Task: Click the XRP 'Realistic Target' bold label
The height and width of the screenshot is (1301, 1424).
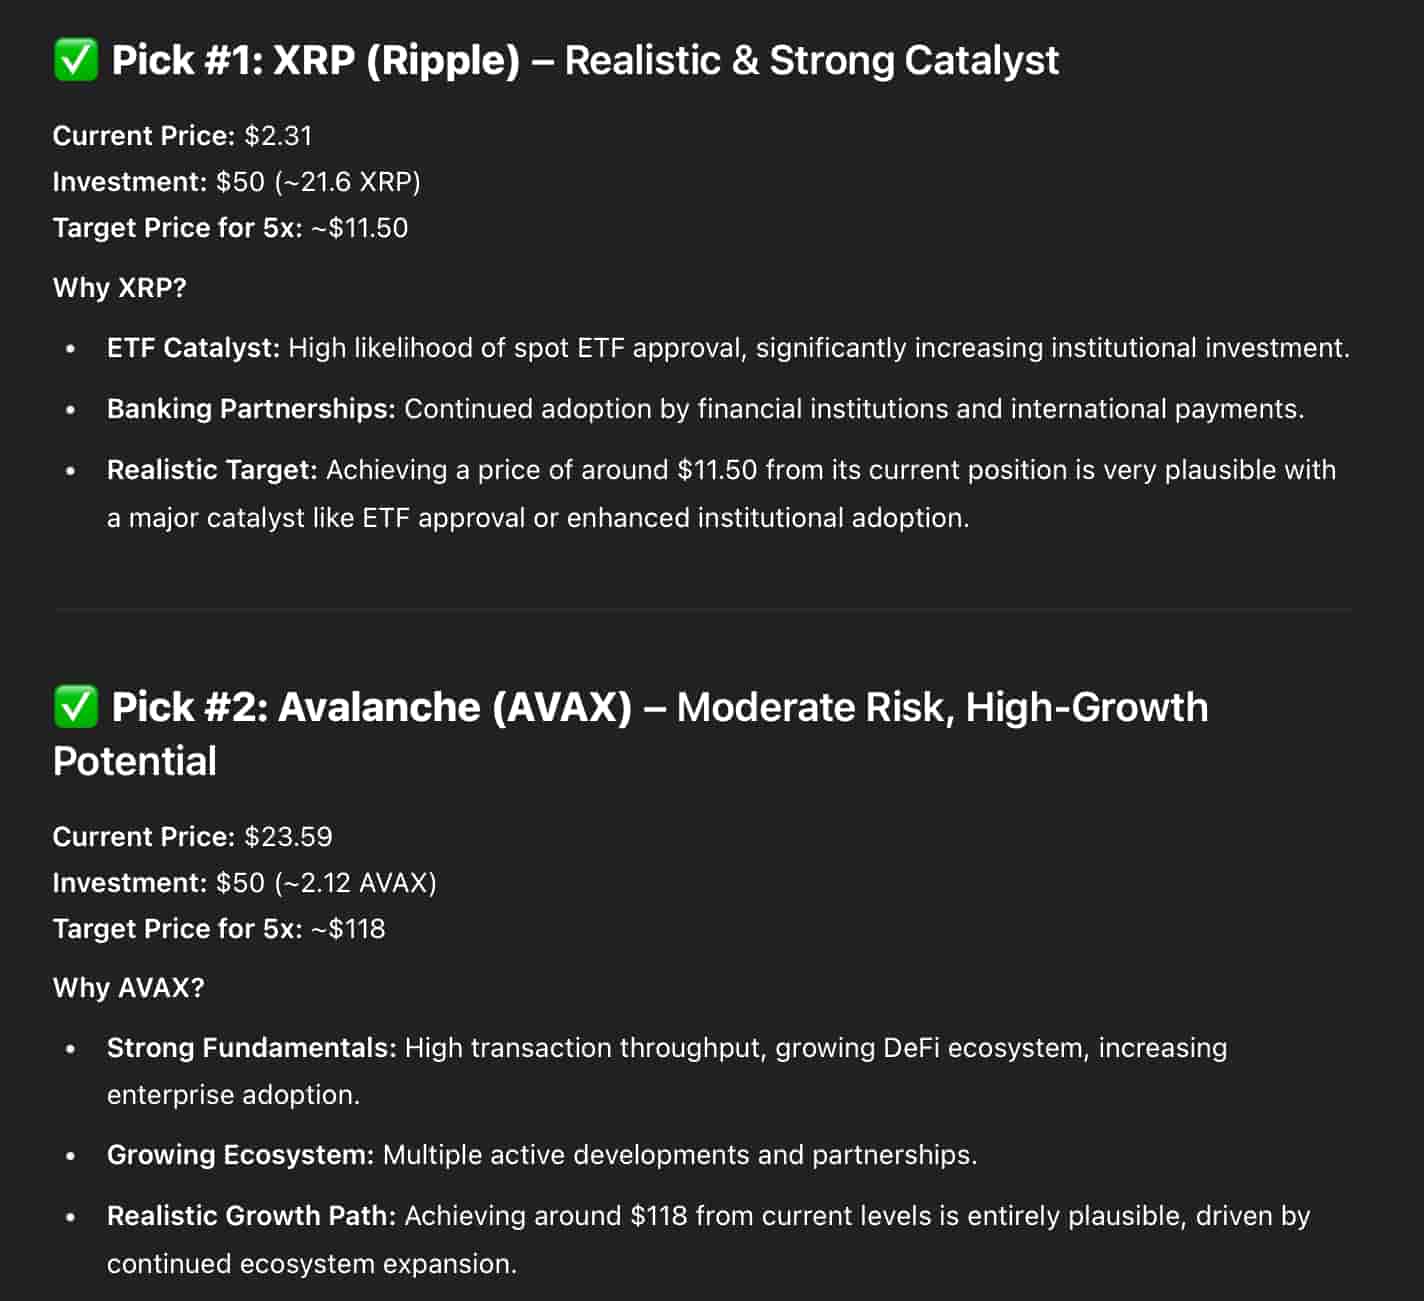Action: click(x=212, y=470)
